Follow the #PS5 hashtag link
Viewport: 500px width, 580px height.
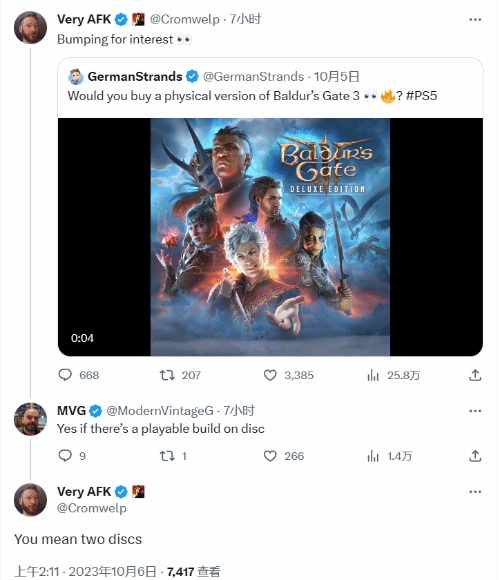(422, 96)
